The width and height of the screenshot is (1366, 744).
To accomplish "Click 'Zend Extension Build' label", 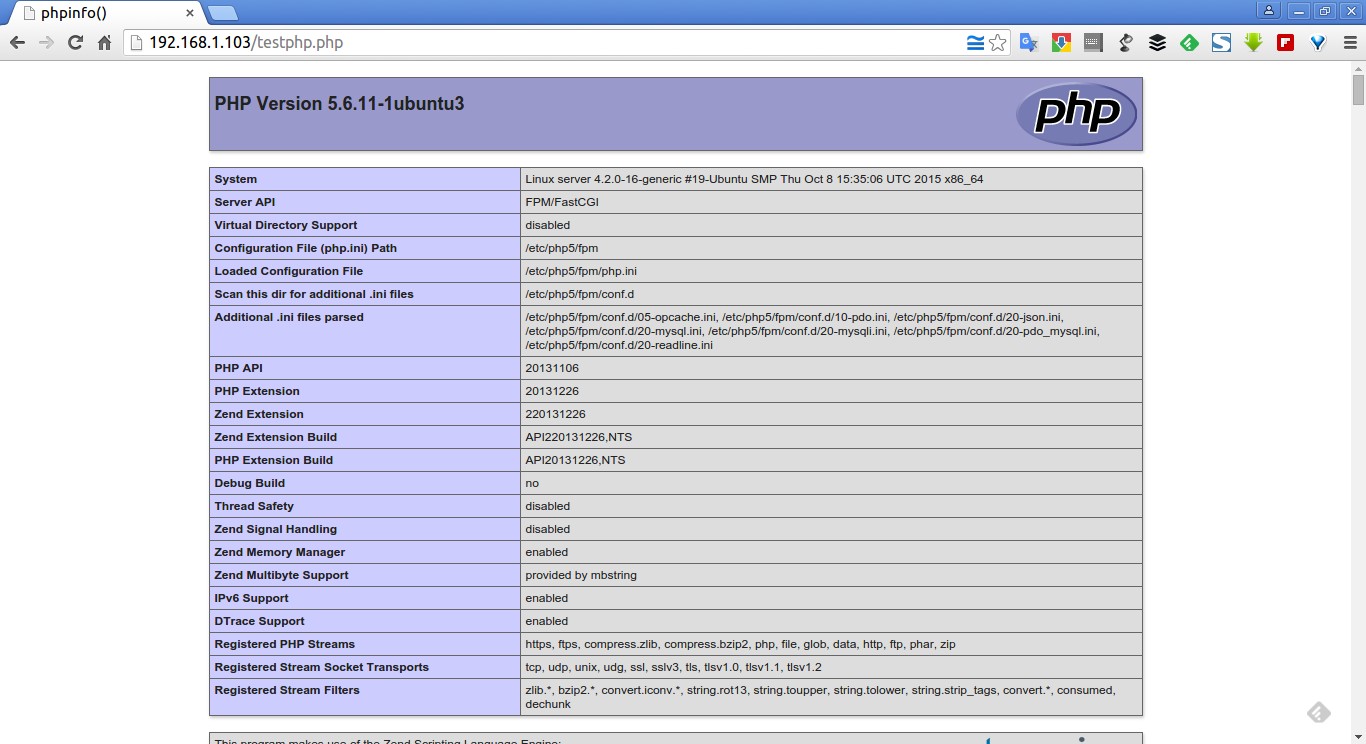I will [x=275, y=437].
